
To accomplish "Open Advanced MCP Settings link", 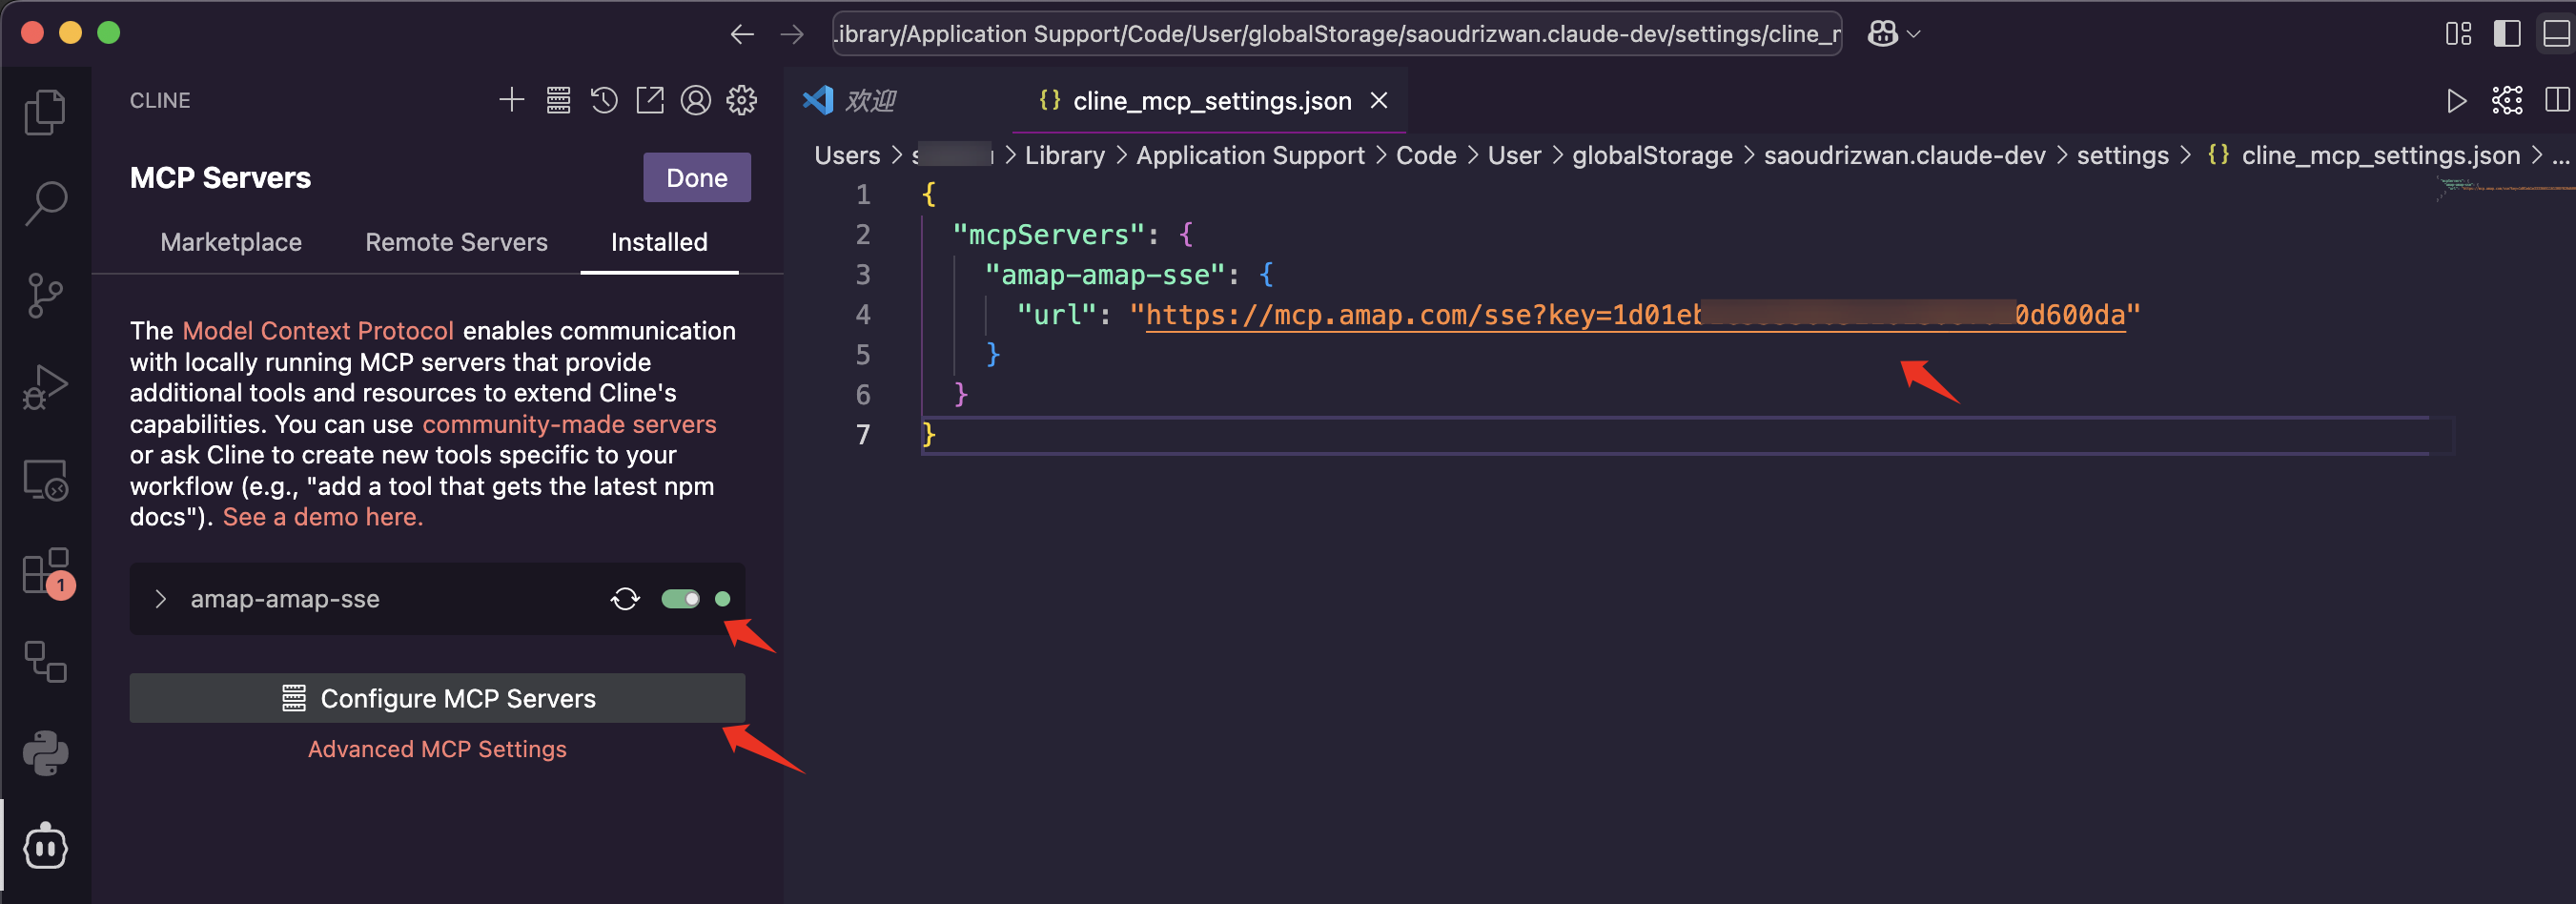I will (x=437, y=749).
